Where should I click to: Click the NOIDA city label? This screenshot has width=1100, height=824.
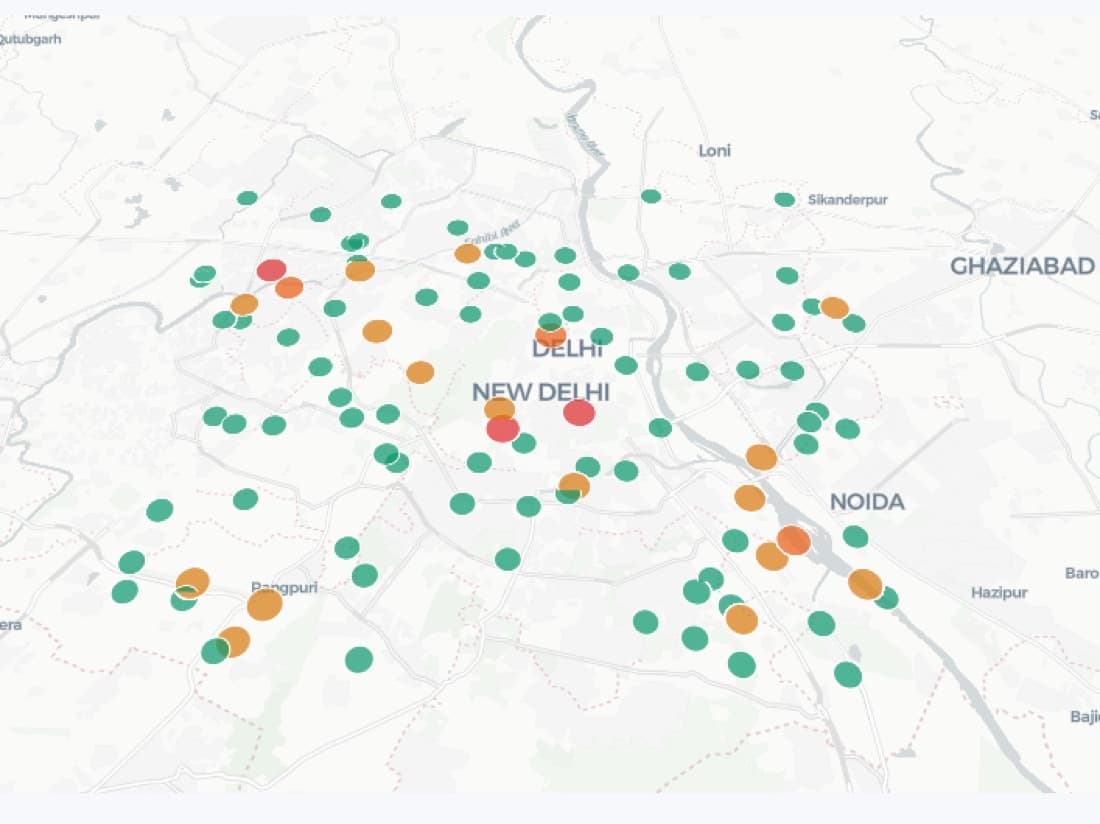tap(867, 502)
